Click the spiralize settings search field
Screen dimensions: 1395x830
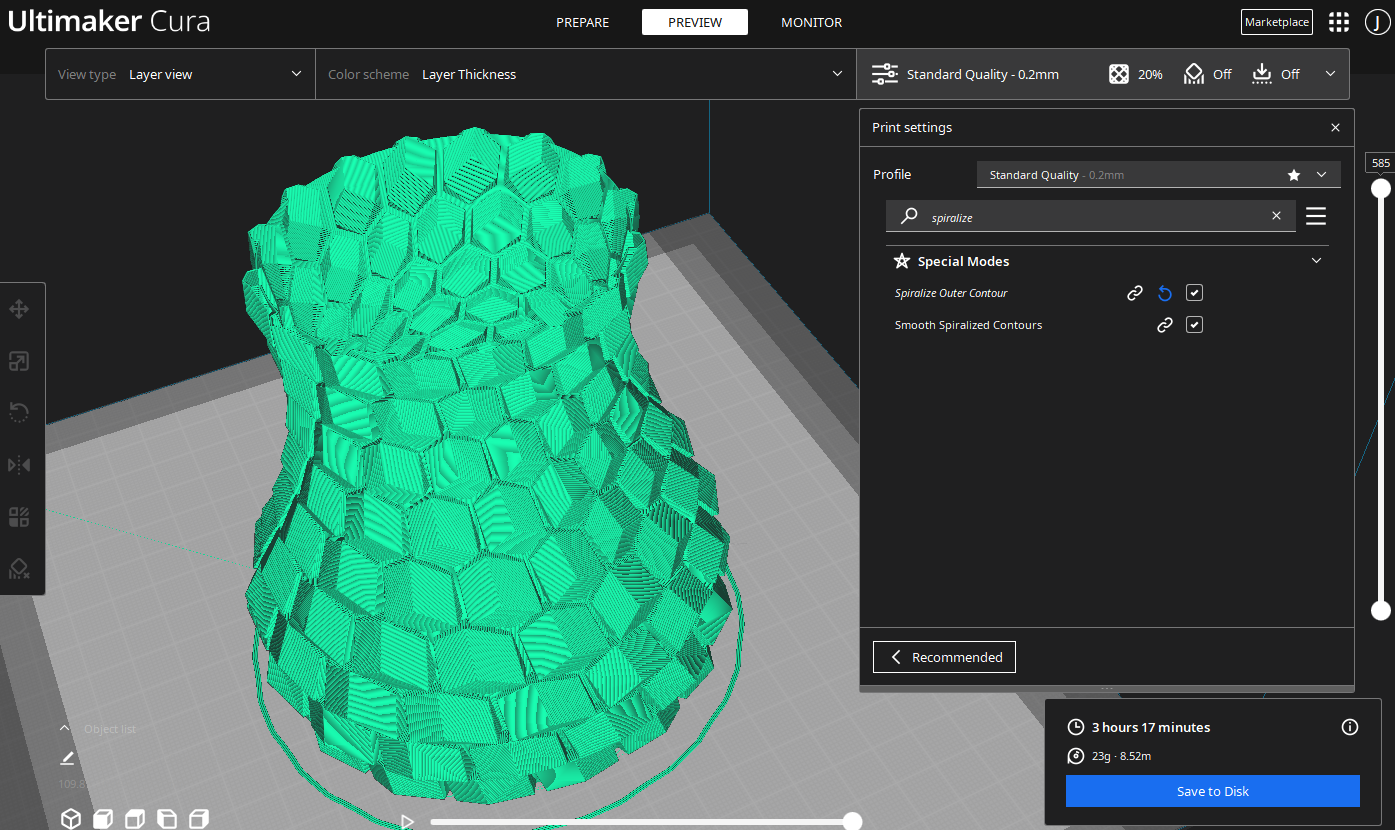[x=1090, y=216]
